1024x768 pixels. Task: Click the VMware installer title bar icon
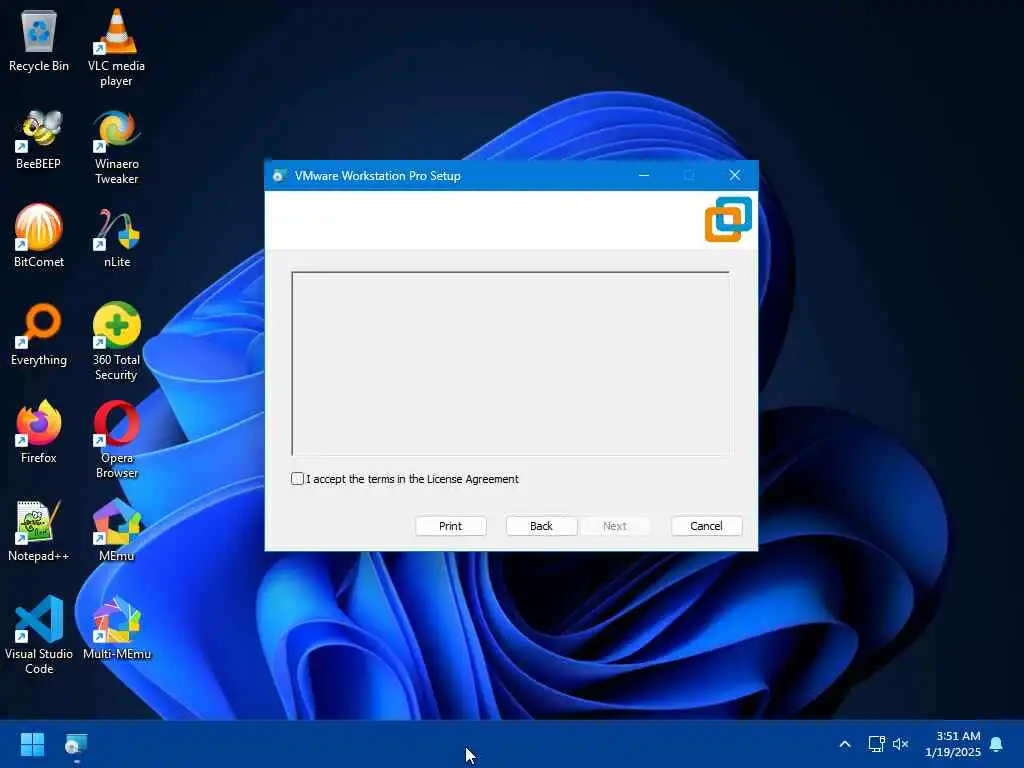280,176
